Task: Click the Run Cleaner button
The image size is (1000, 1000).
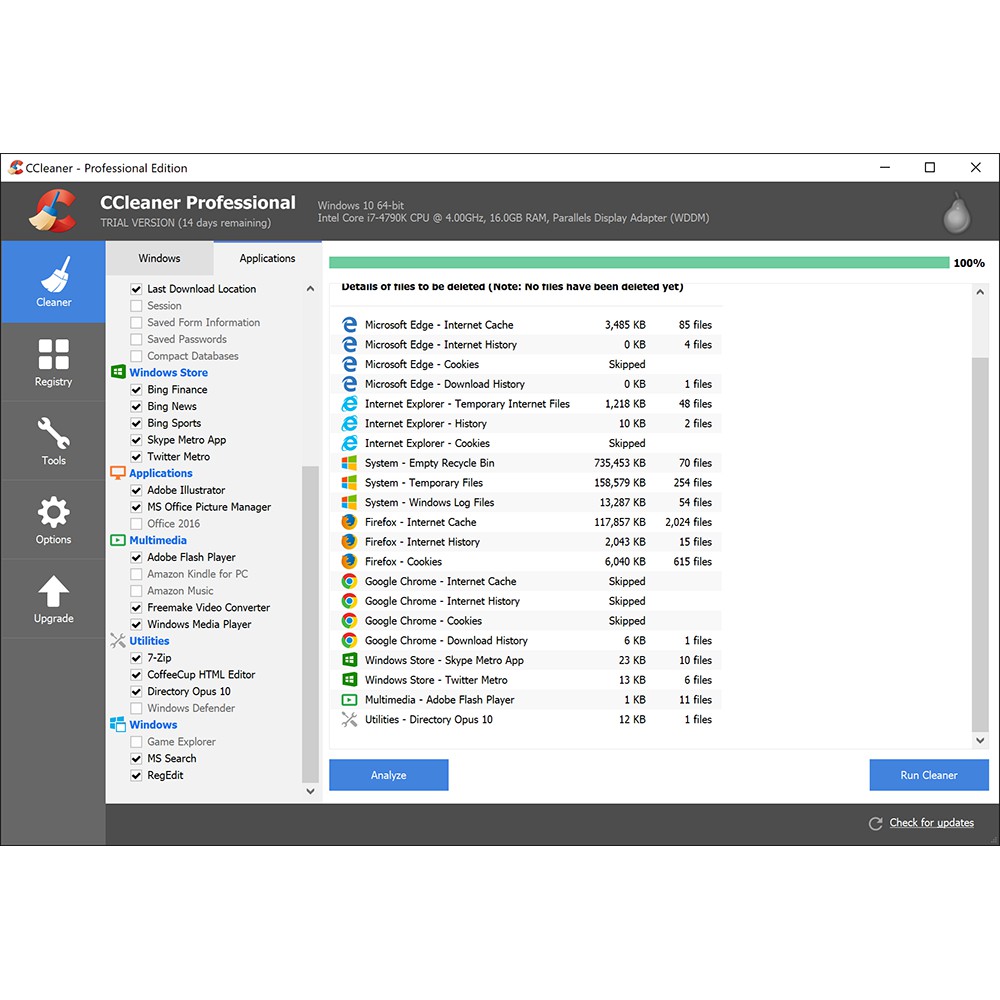Action: [928, 775]
